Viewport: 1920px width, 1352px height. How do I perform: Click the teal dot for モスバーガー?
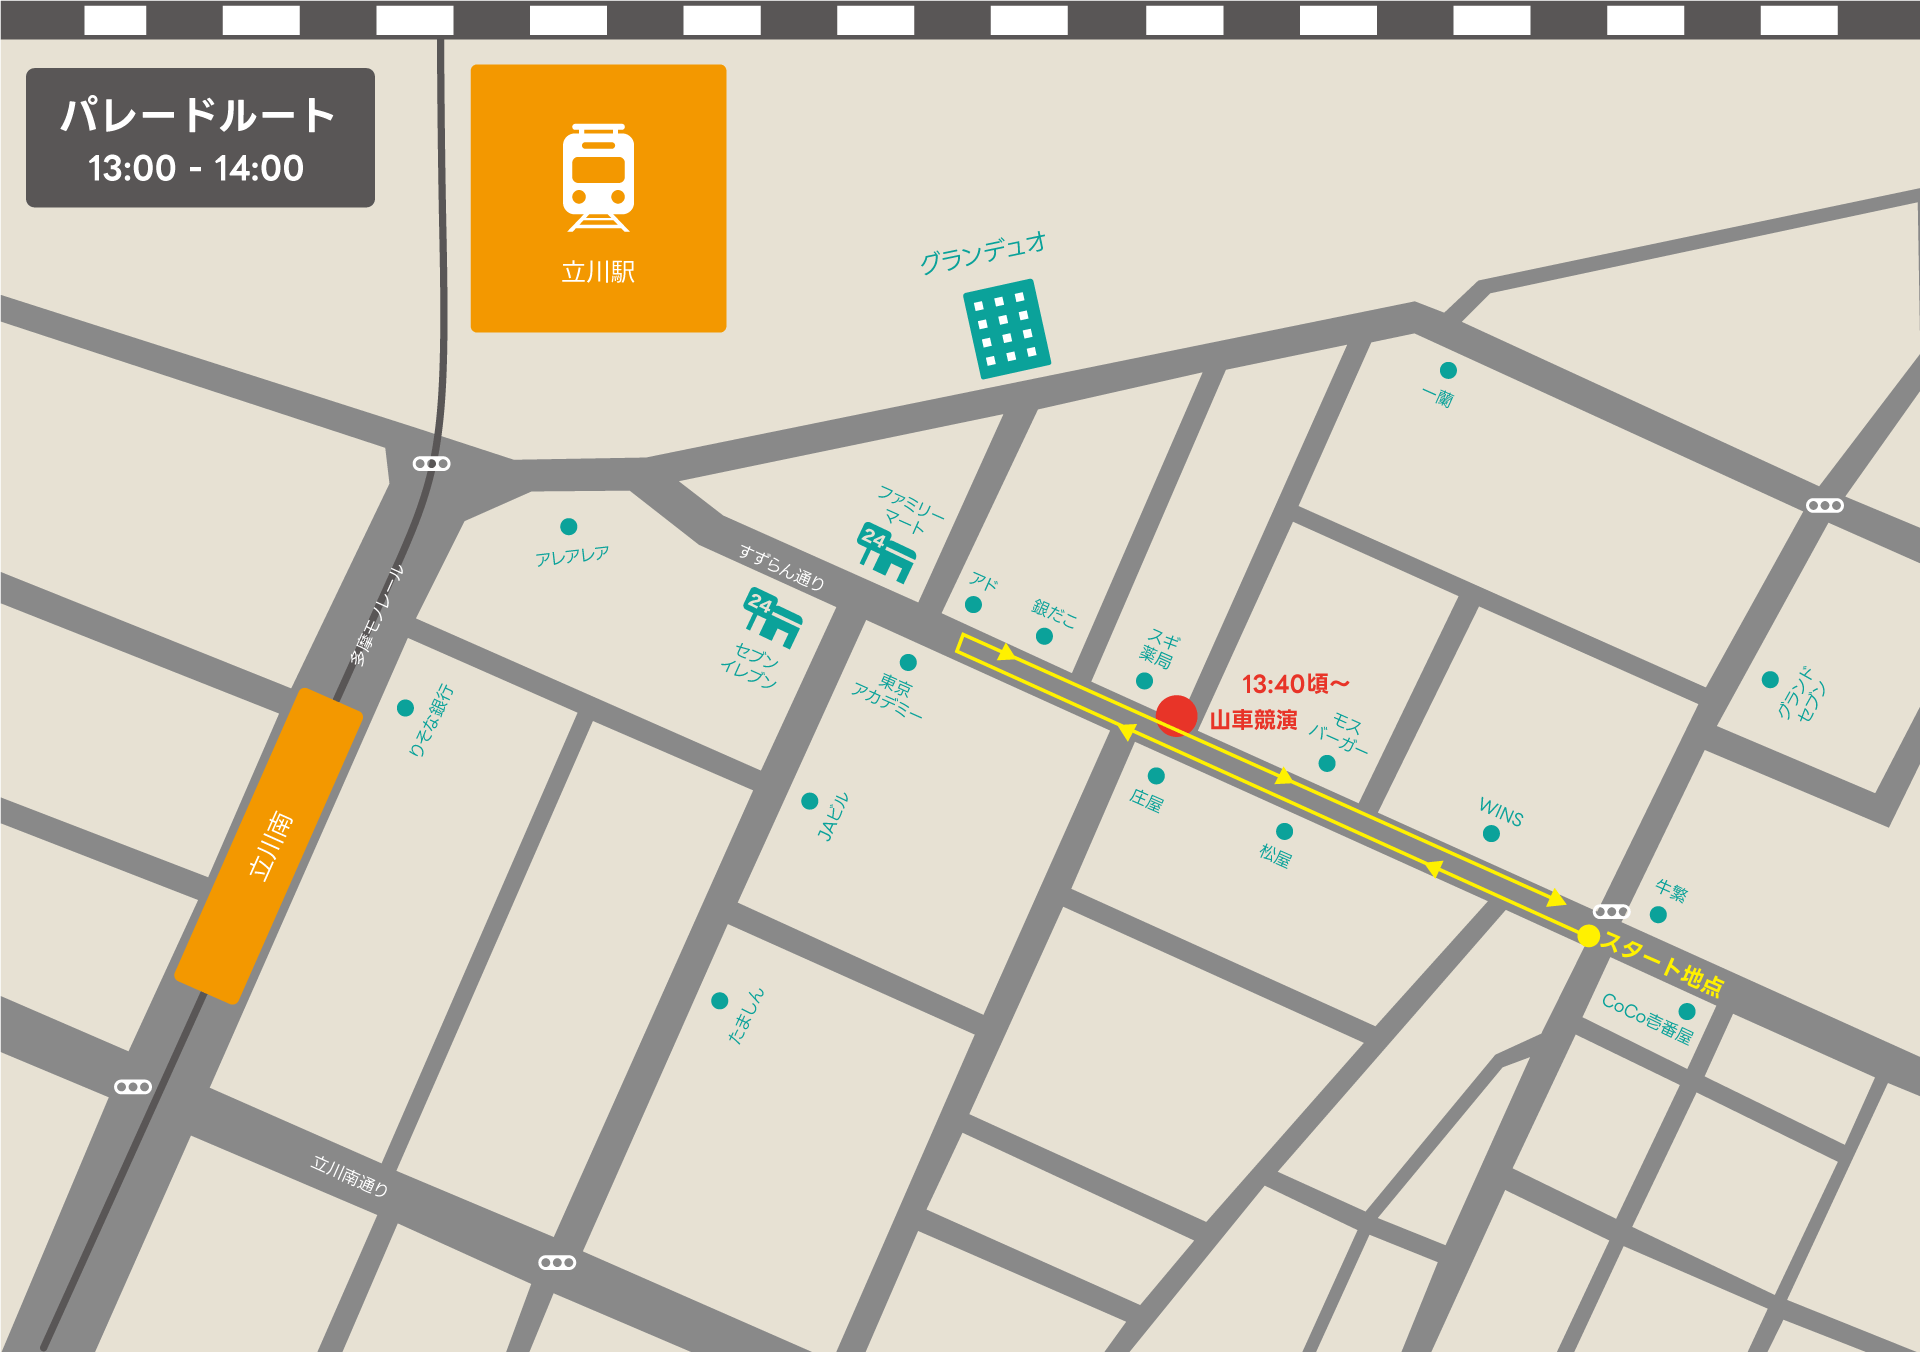[x=1327, y=763]
